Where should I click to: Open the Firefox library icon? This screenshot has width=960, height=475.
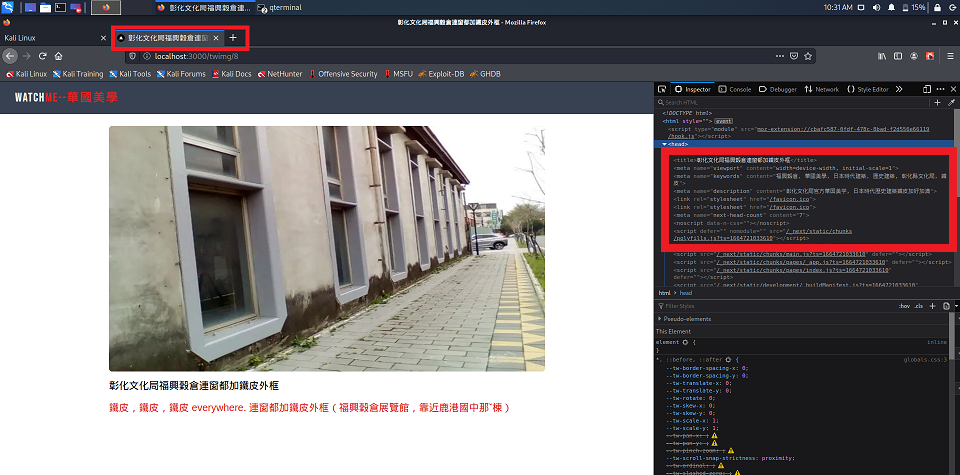click(882, 56)
